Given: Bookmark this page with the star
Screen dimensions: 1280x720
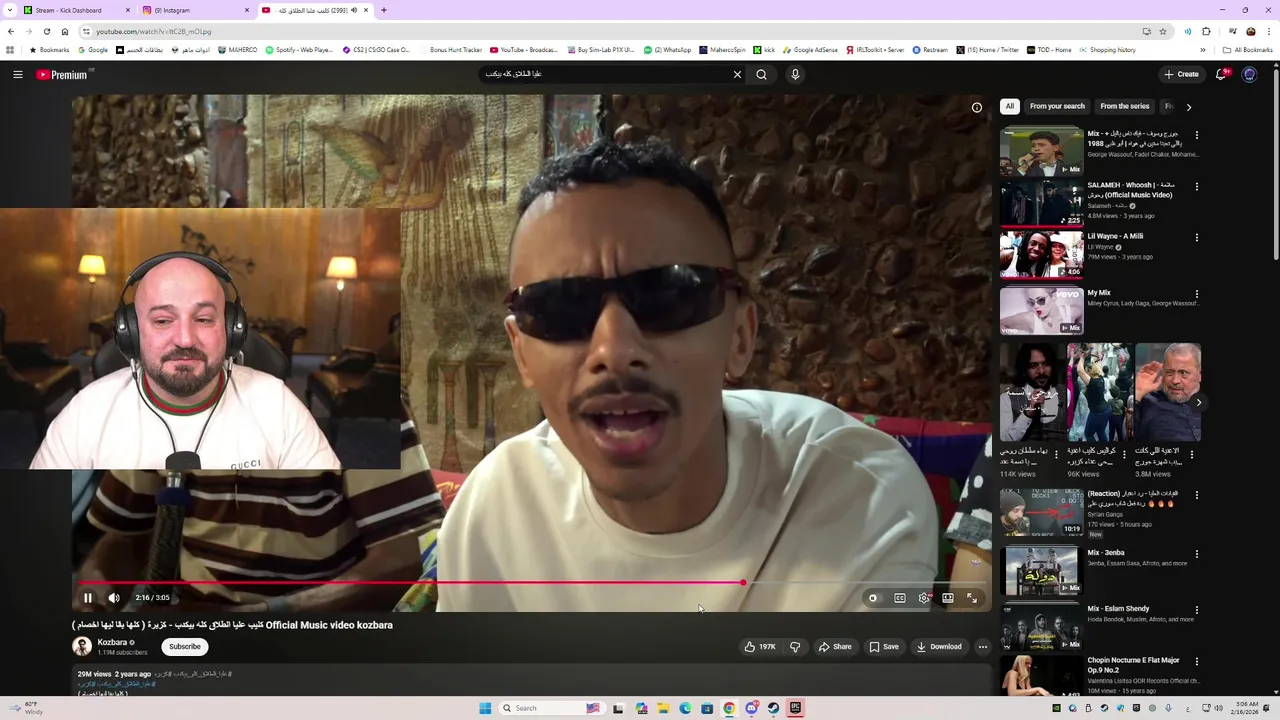Looking at the screenshot, I should pyautogui.click(x=1163, y=31).
